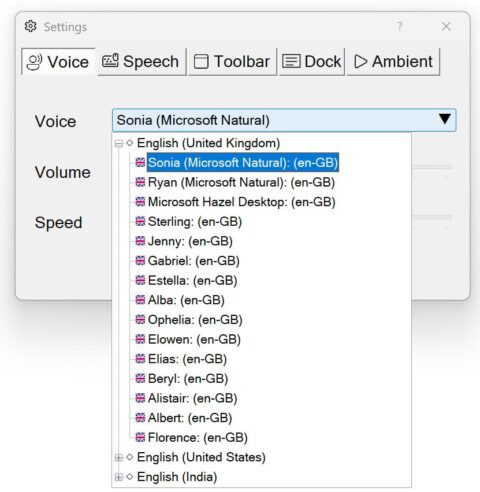Select Ryan (Microsoft Natural): (en-GB) voice
The image size is (480, 492).
241,182
